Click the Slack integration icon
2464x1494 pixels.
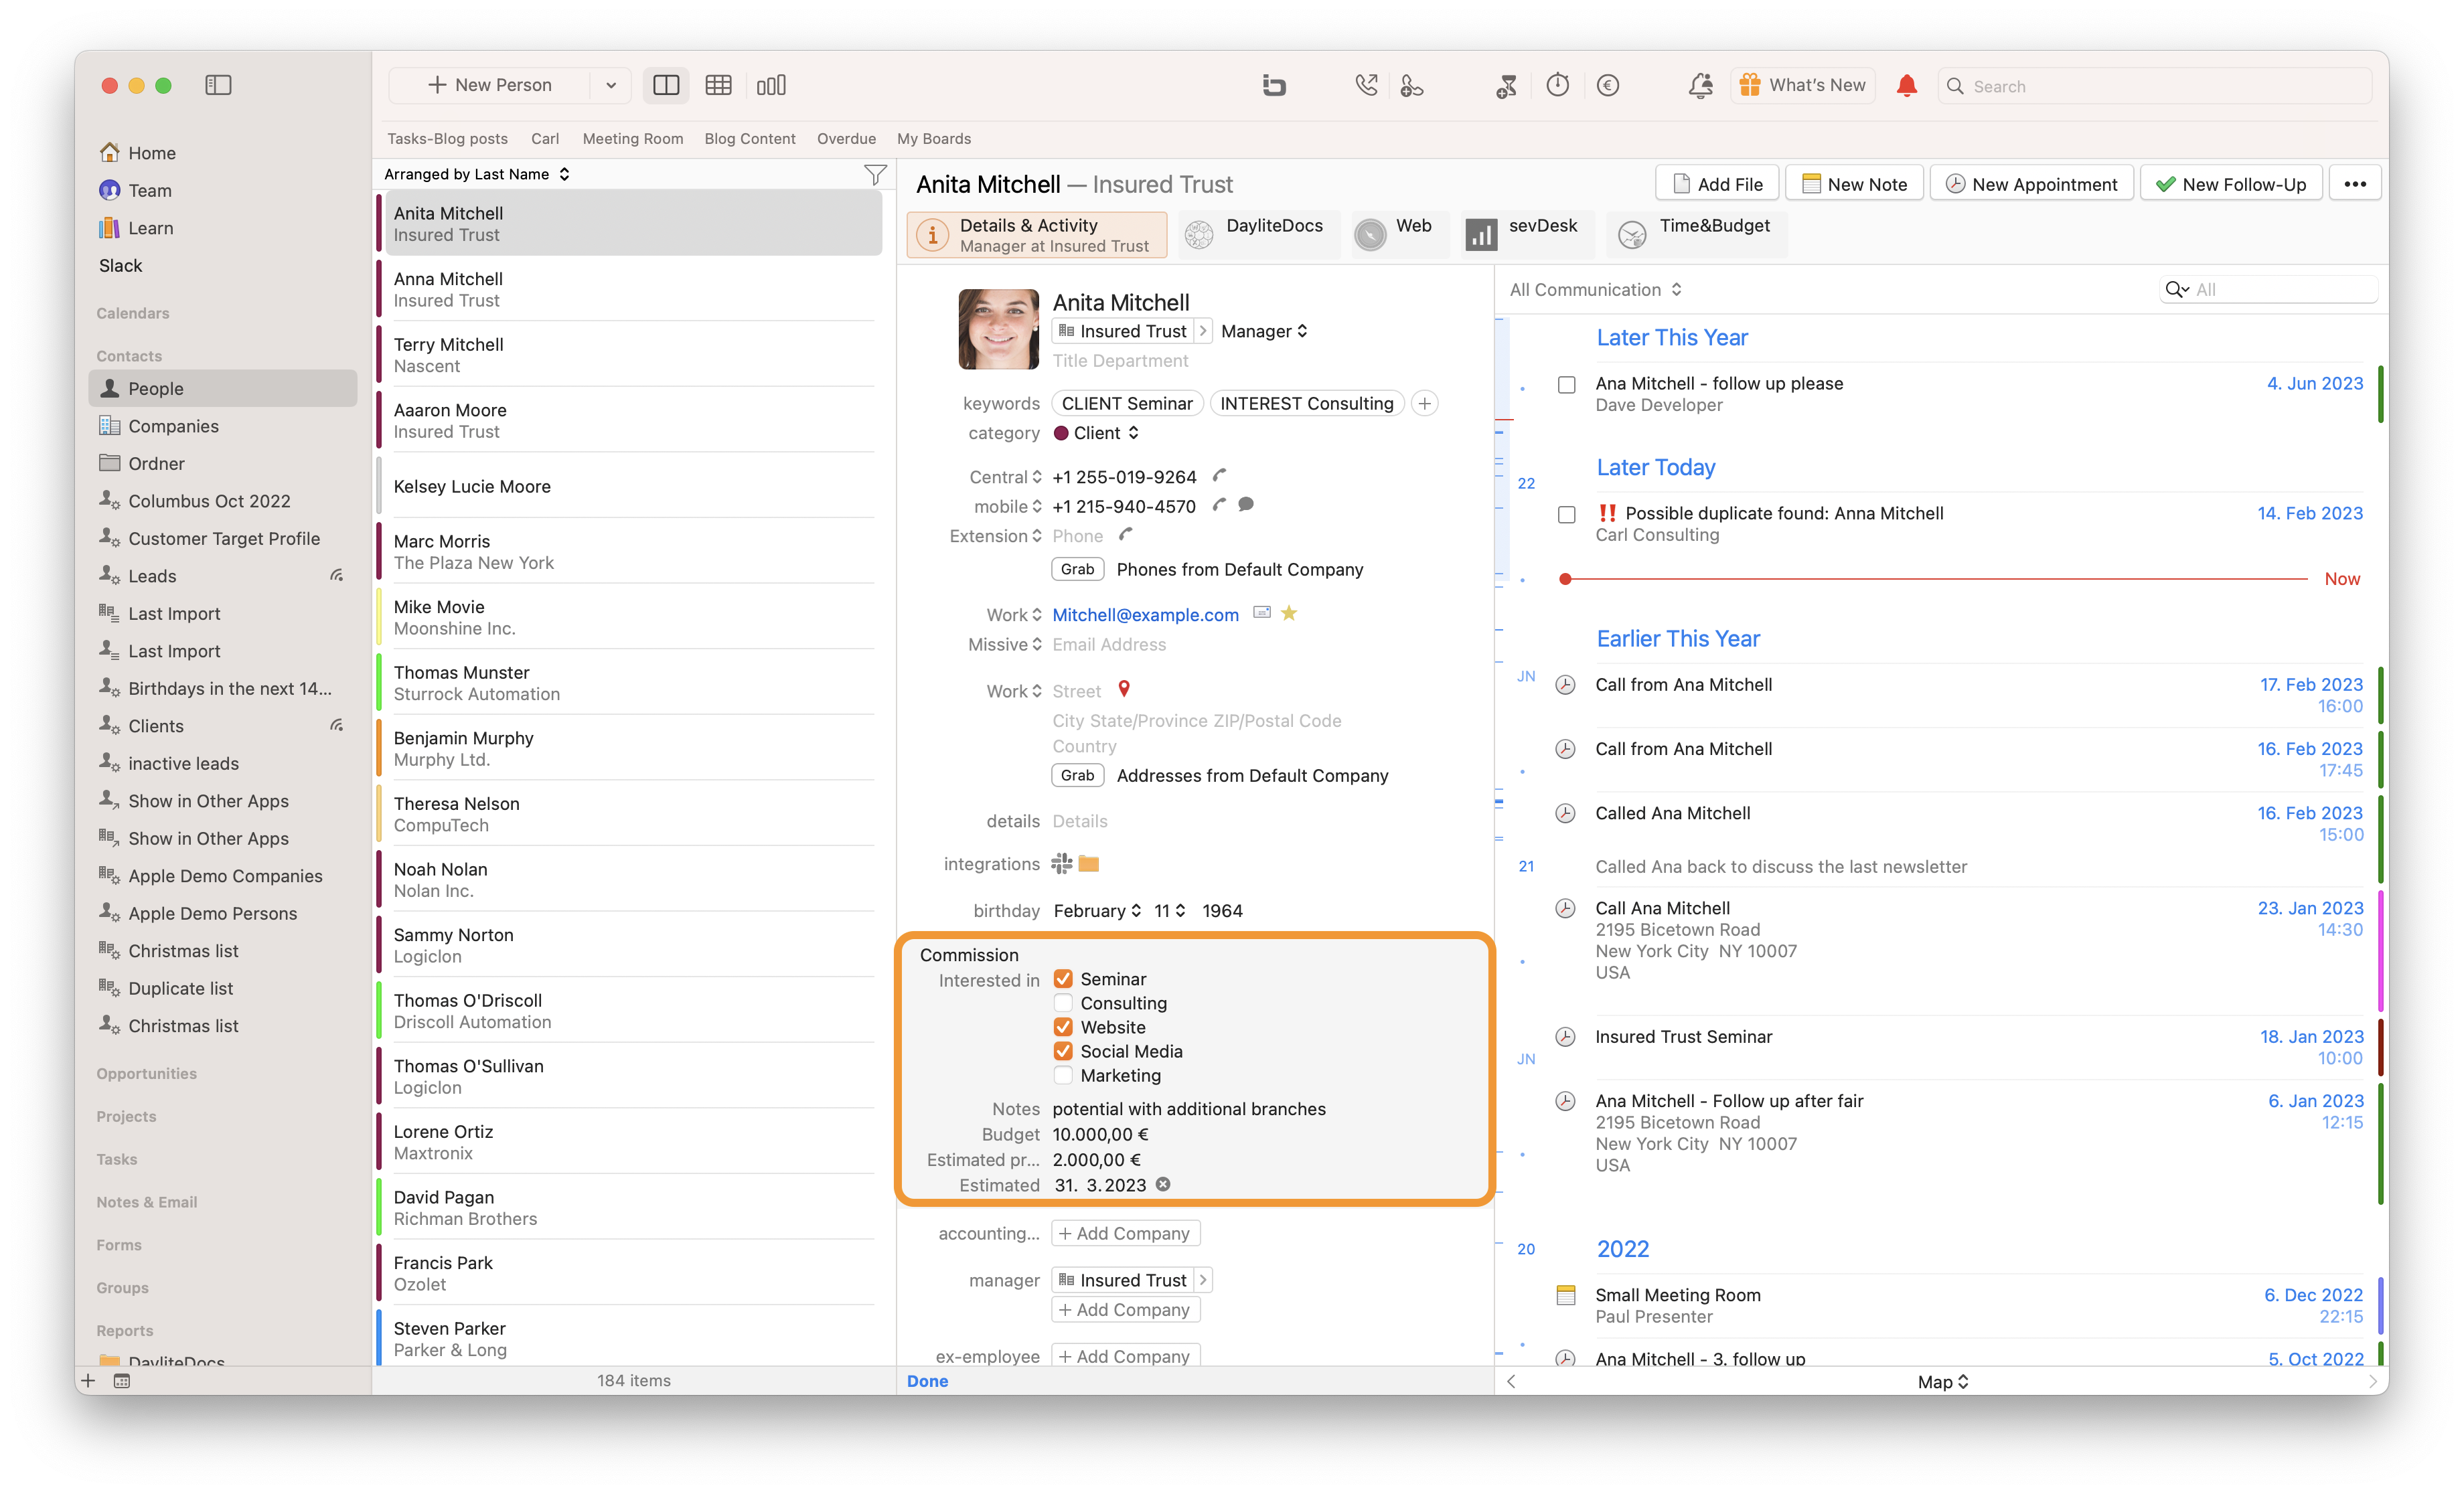click(x=1062, y=863)
